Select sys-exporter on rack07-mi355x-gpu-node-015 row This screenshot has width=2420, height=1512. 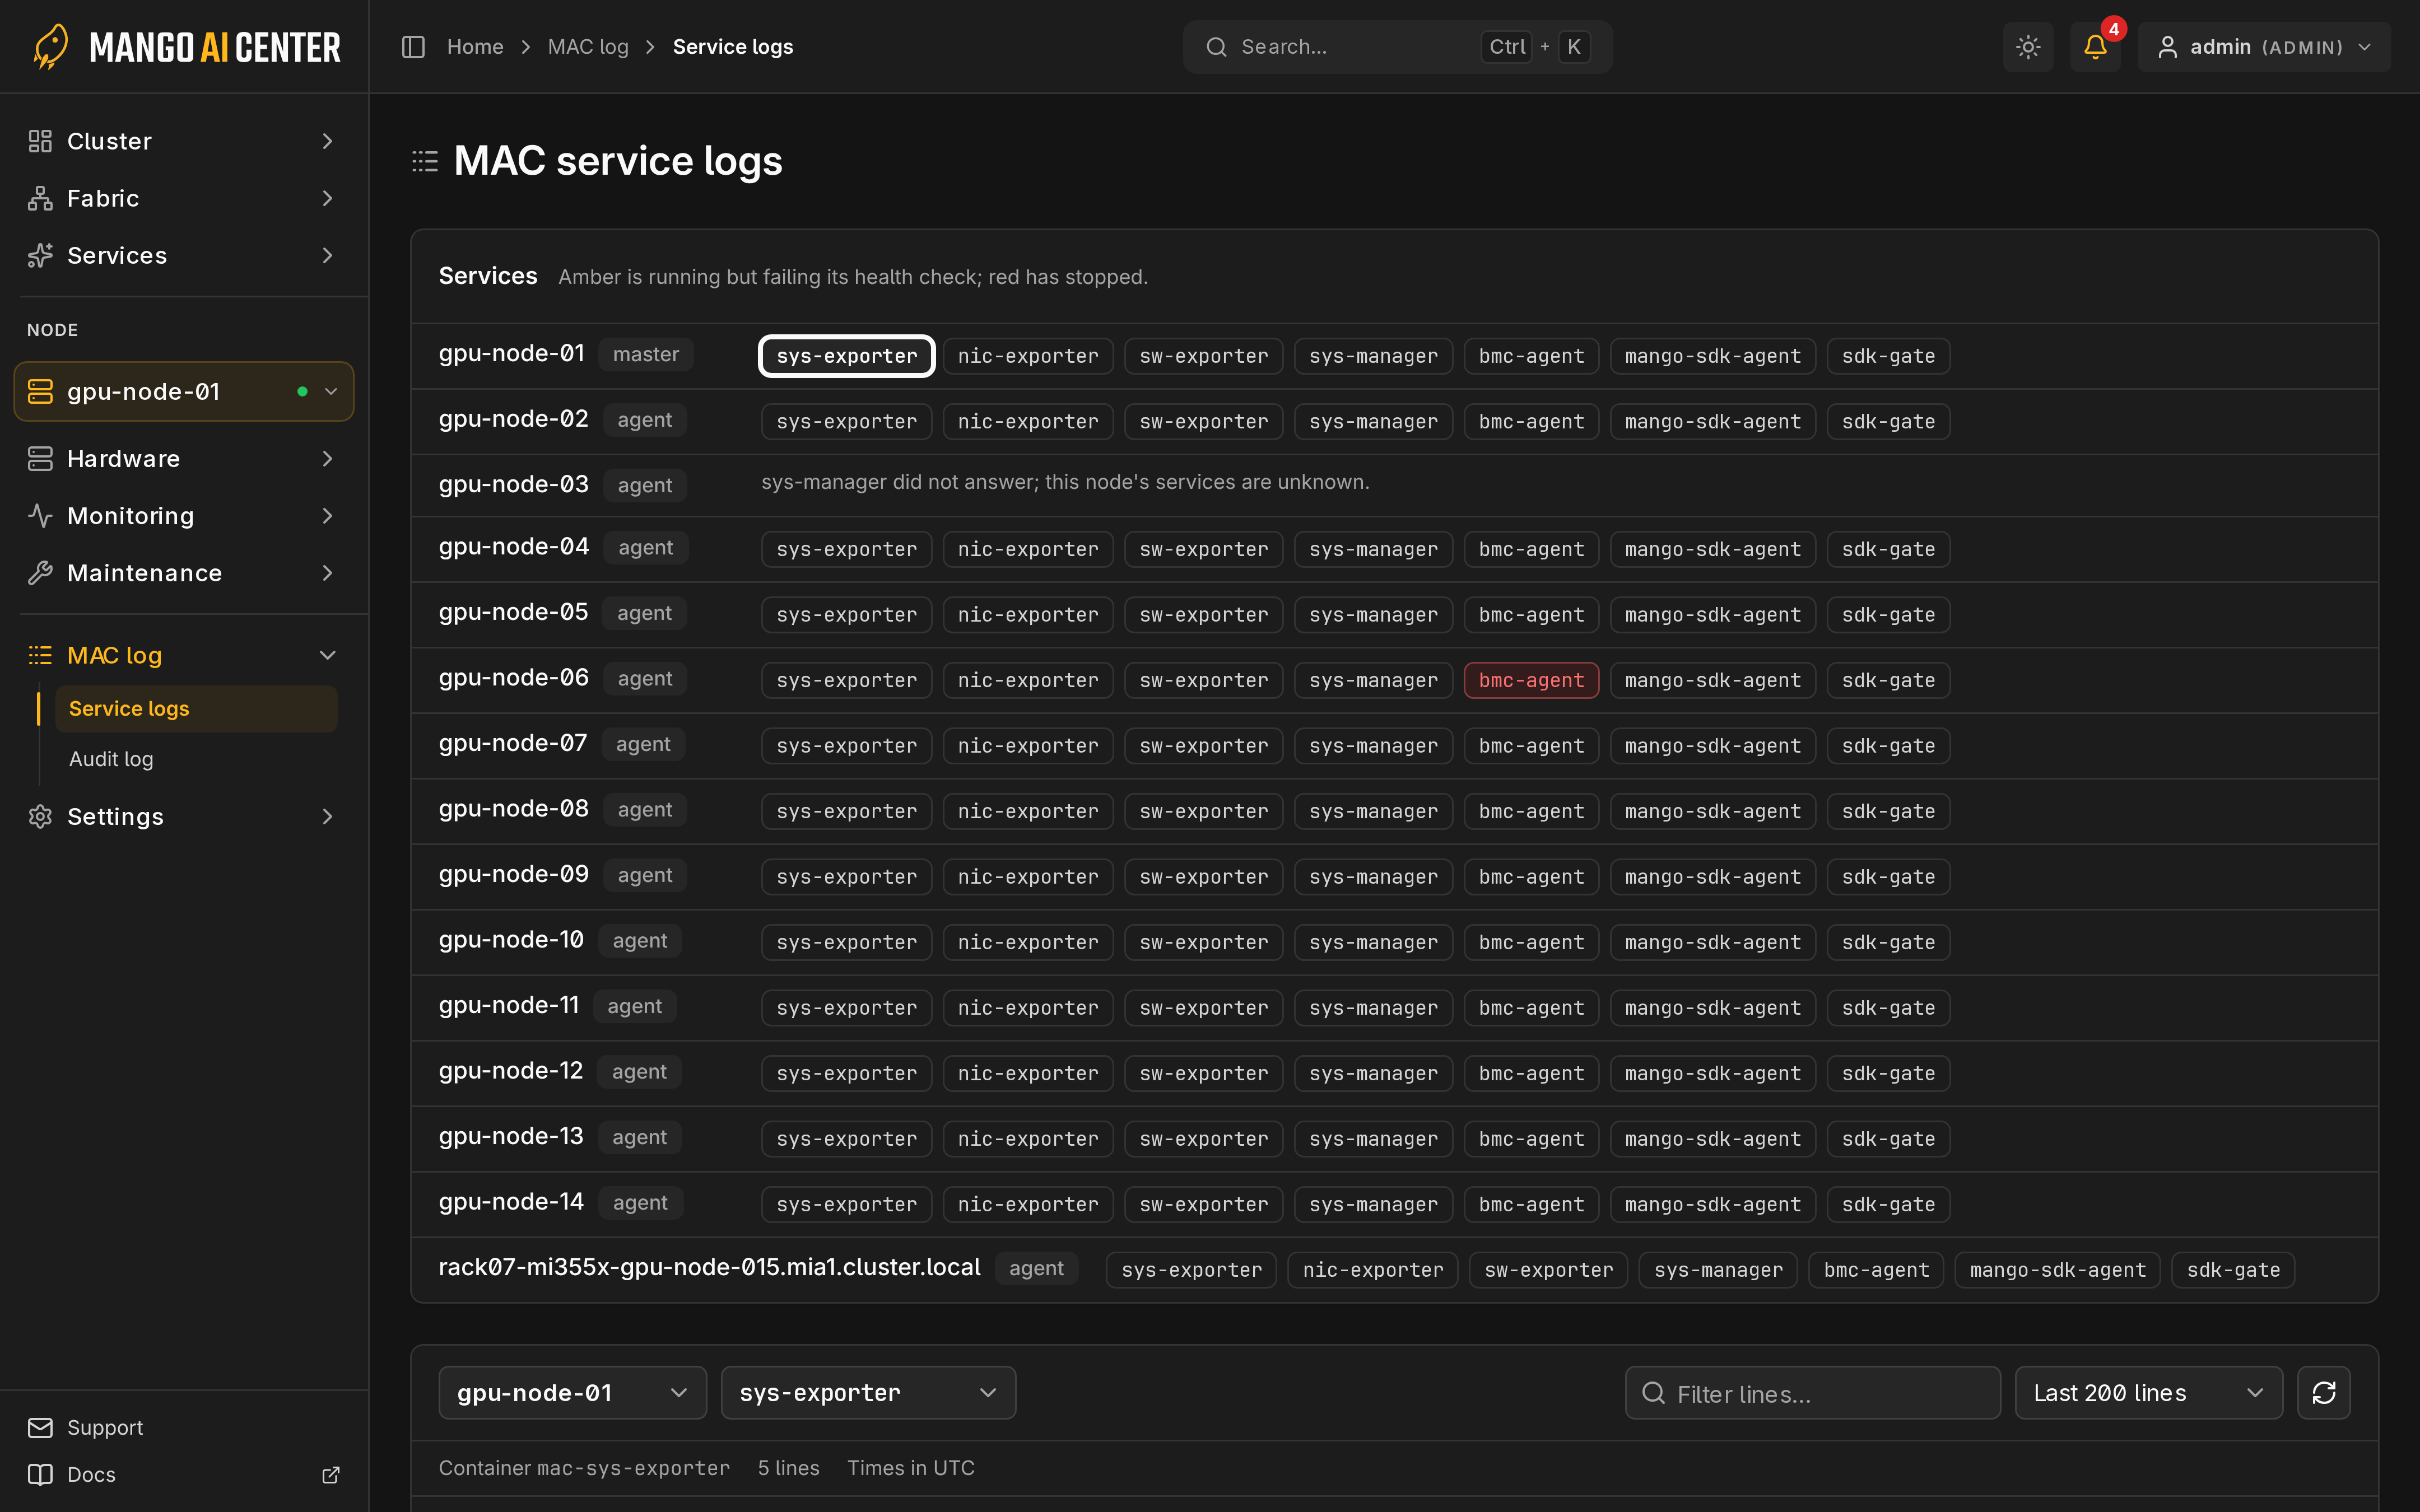(1191, 1269)
